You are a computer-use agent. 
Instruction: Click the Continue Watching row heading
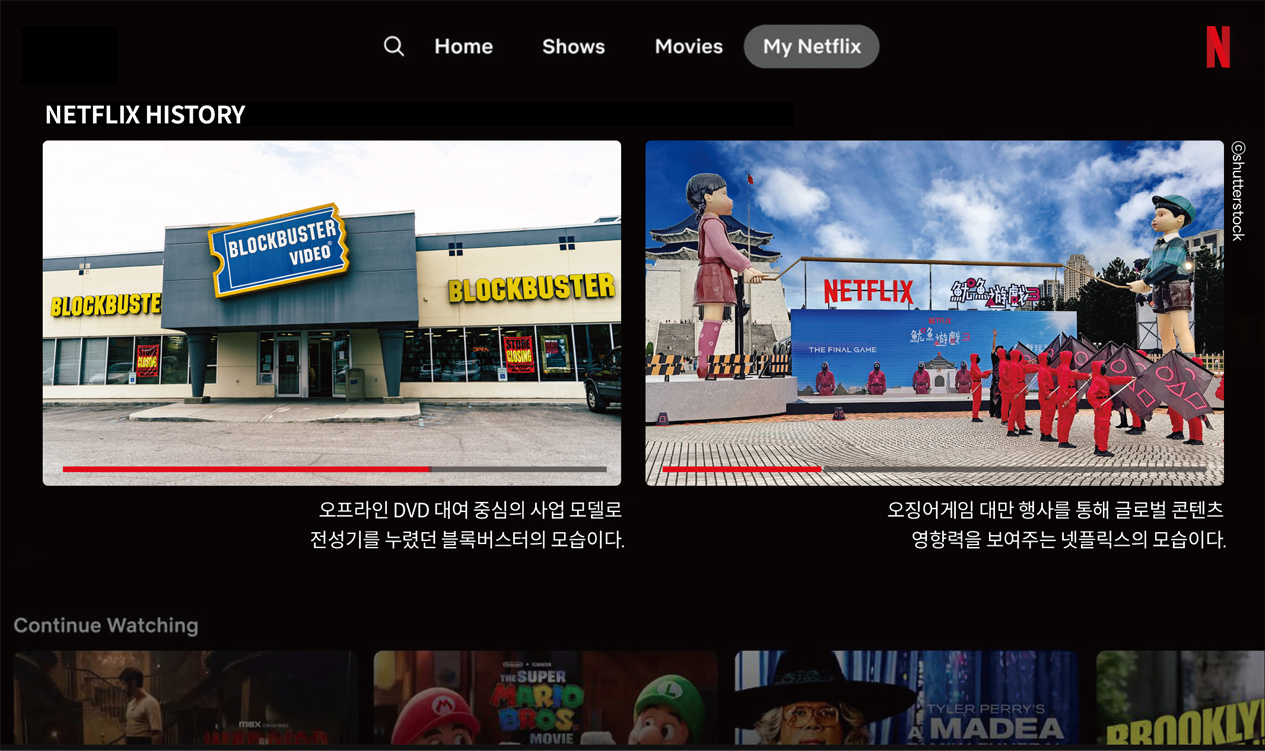pyautogui.click(x=106, y=626)
